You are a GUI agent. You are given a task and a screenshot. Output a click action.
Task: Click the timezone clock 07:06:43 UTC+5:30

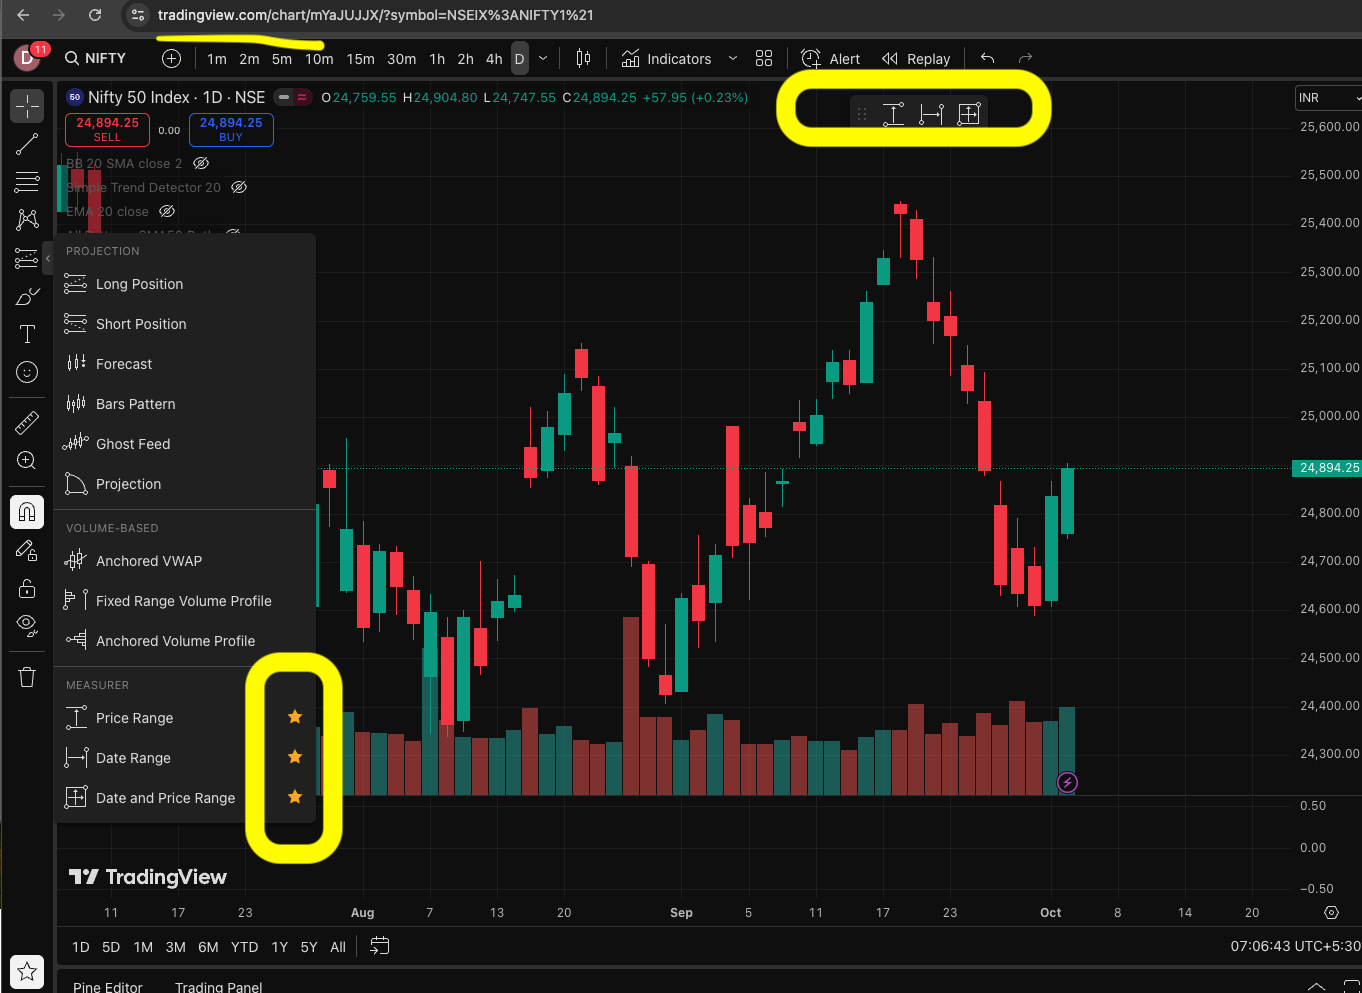[x=1295, y=946]
